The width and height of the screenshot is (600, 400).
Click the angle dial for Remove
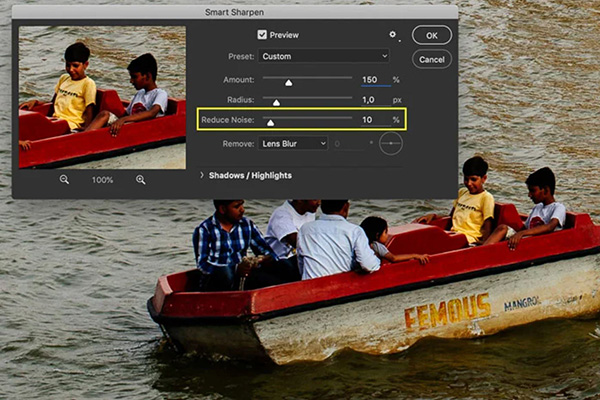click(x=390, y=144)
